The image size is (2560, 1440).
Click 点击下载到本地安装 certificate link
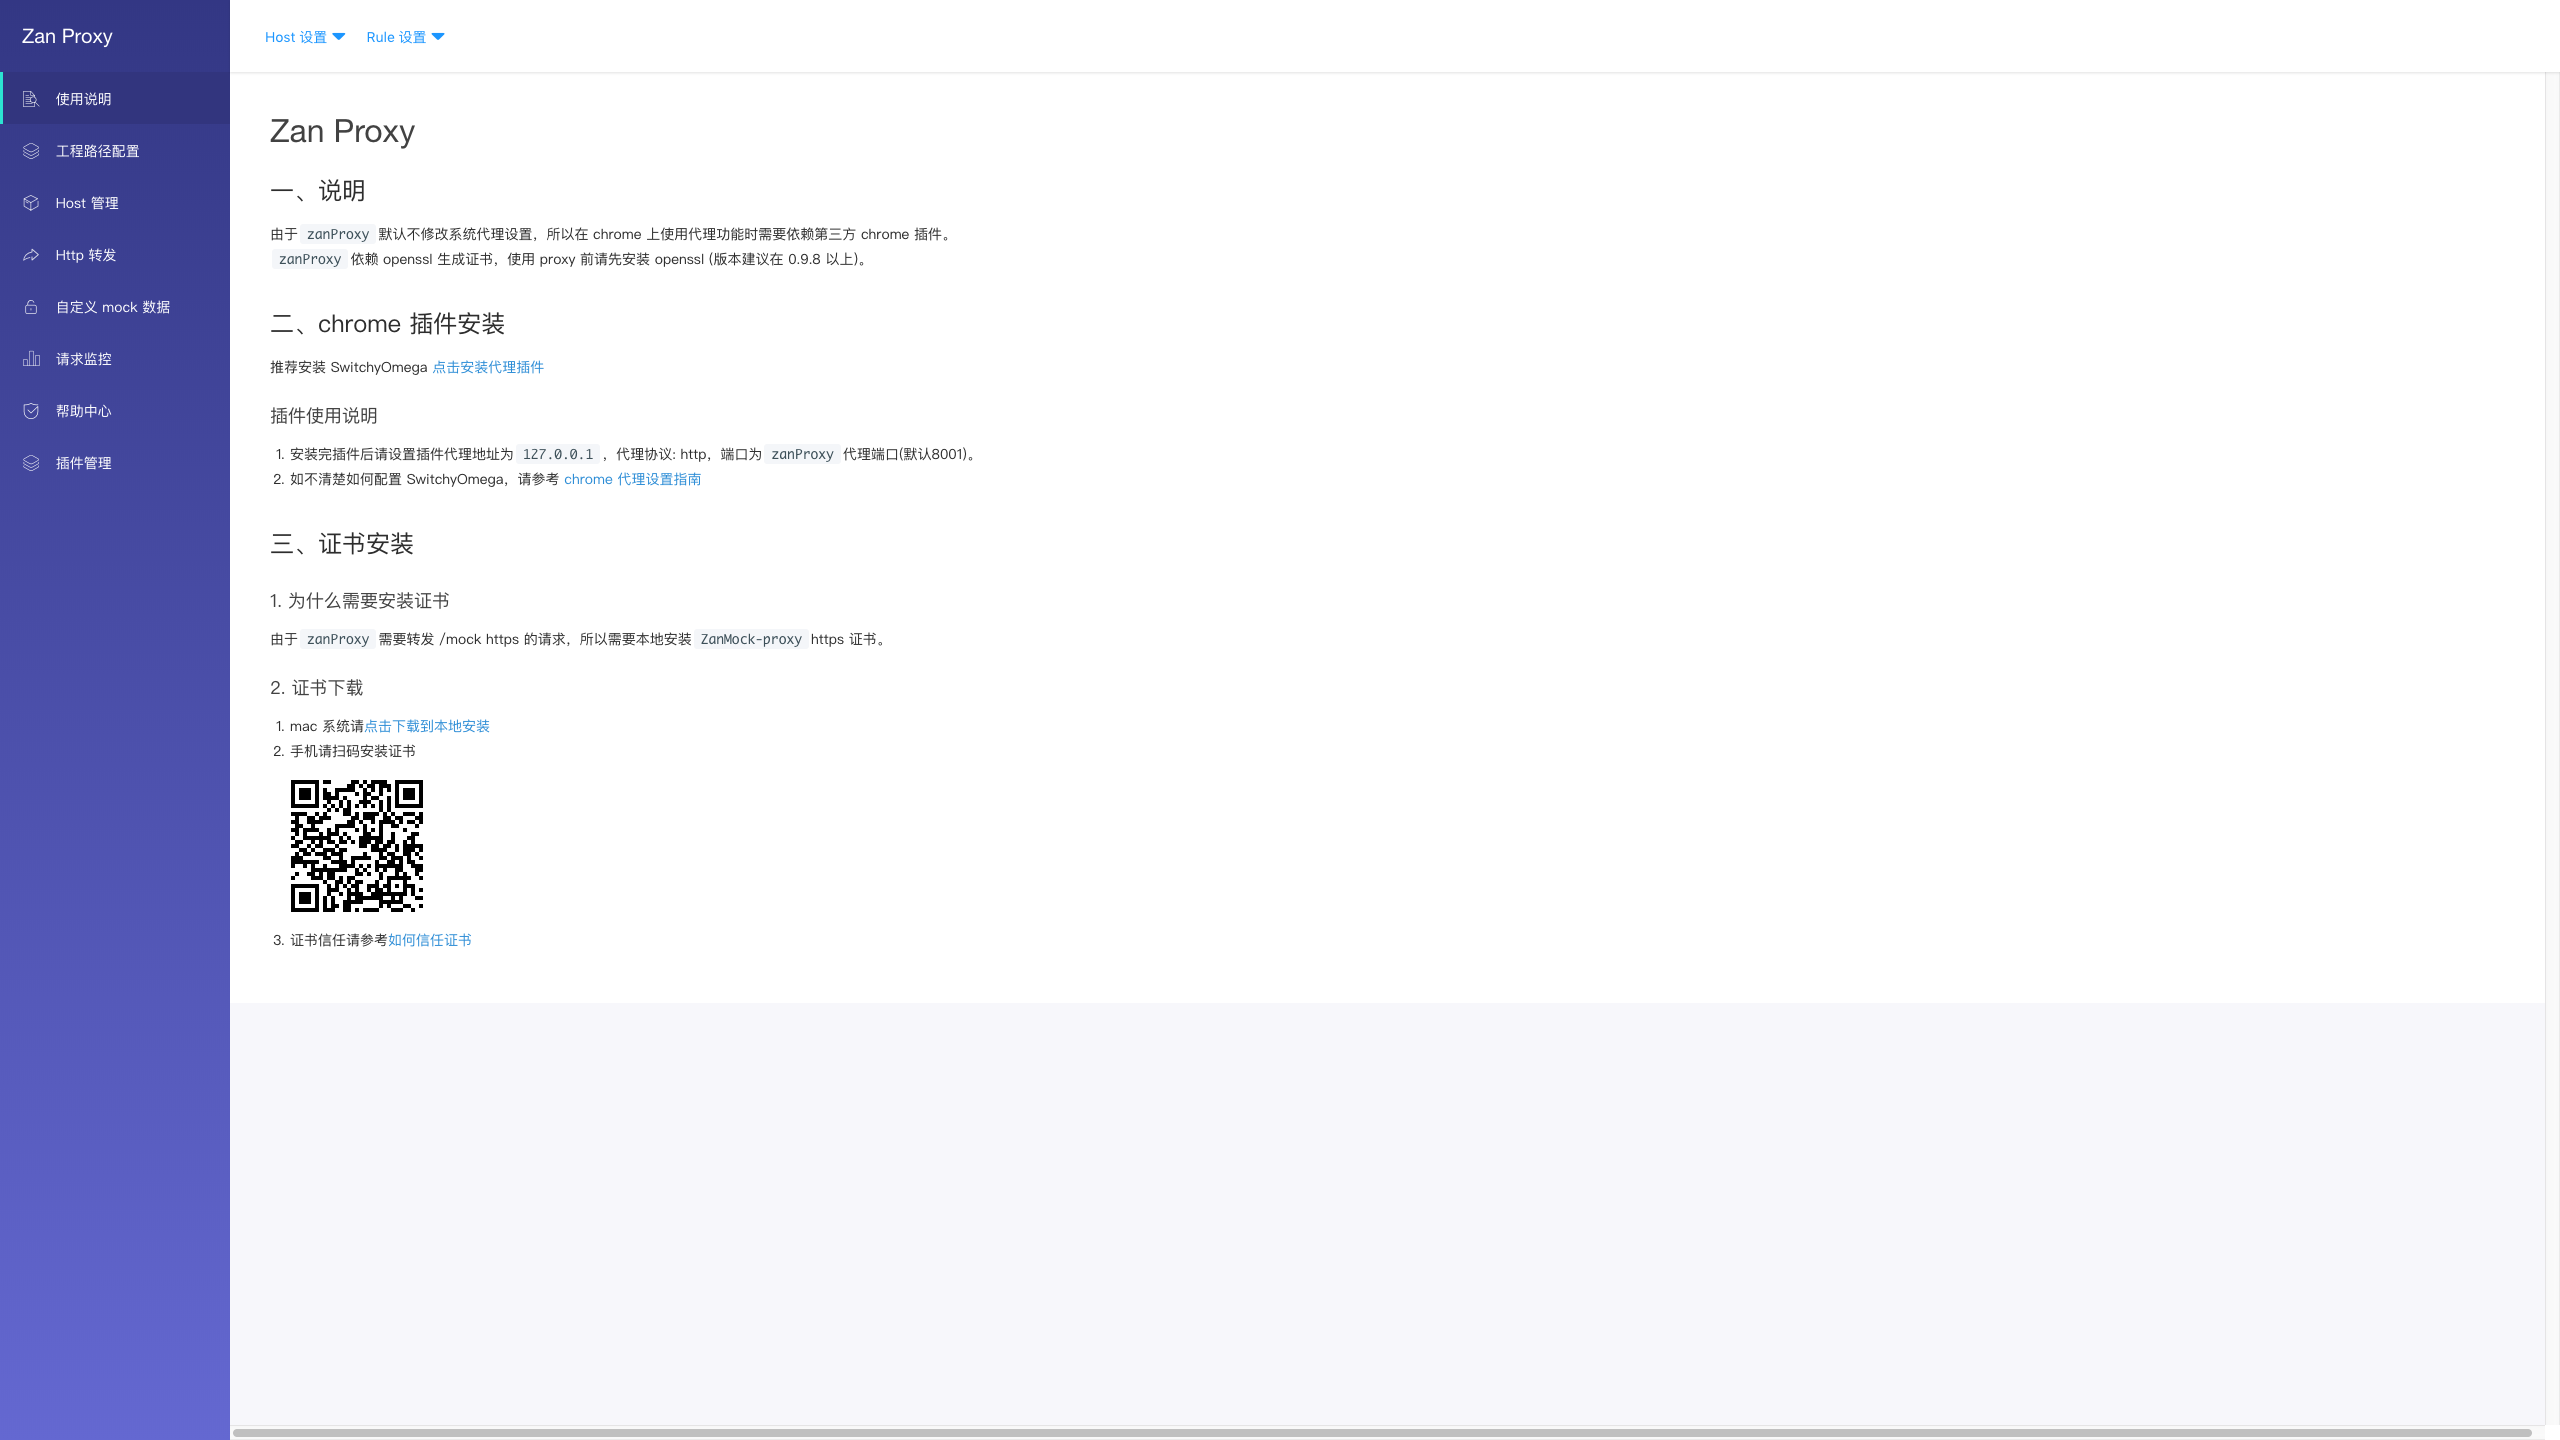click(427, 726)
